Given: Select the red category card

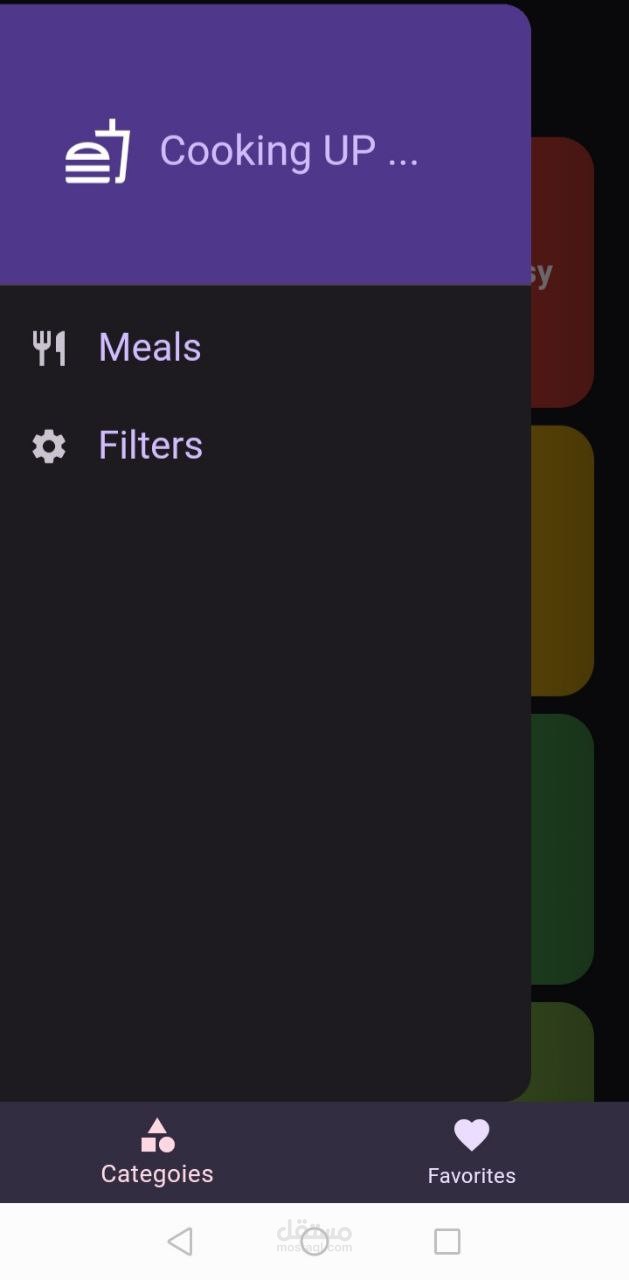Looking at the screenshot, I should point(562,272).
